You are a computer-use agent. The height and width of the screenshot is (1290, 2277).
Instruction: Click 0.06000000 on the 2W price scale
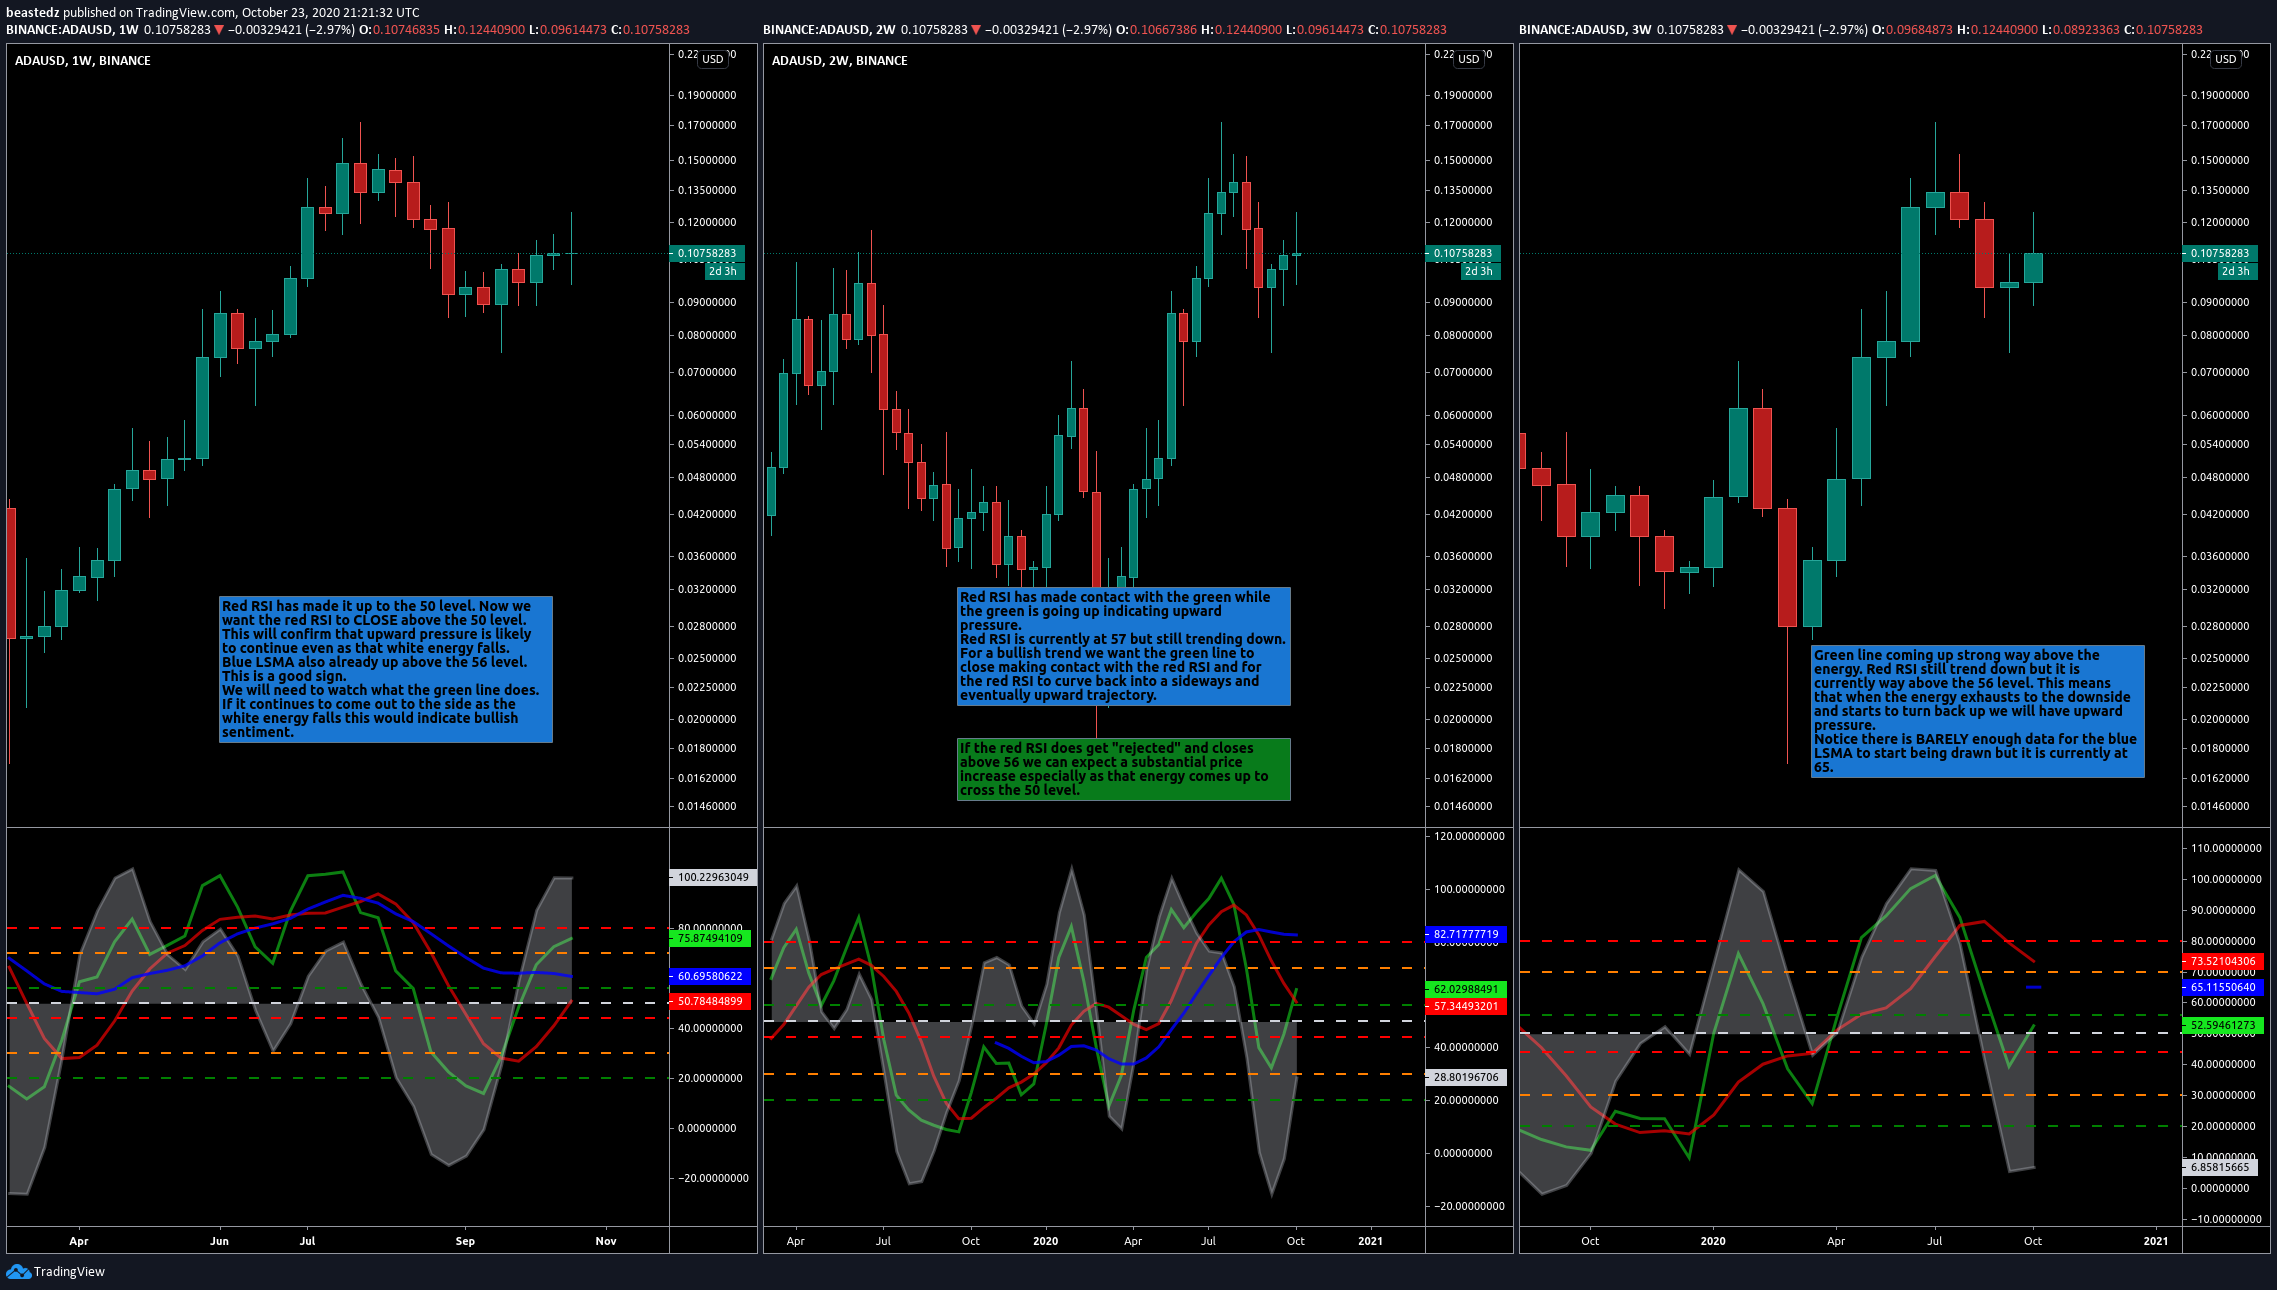pos(1463,415)
